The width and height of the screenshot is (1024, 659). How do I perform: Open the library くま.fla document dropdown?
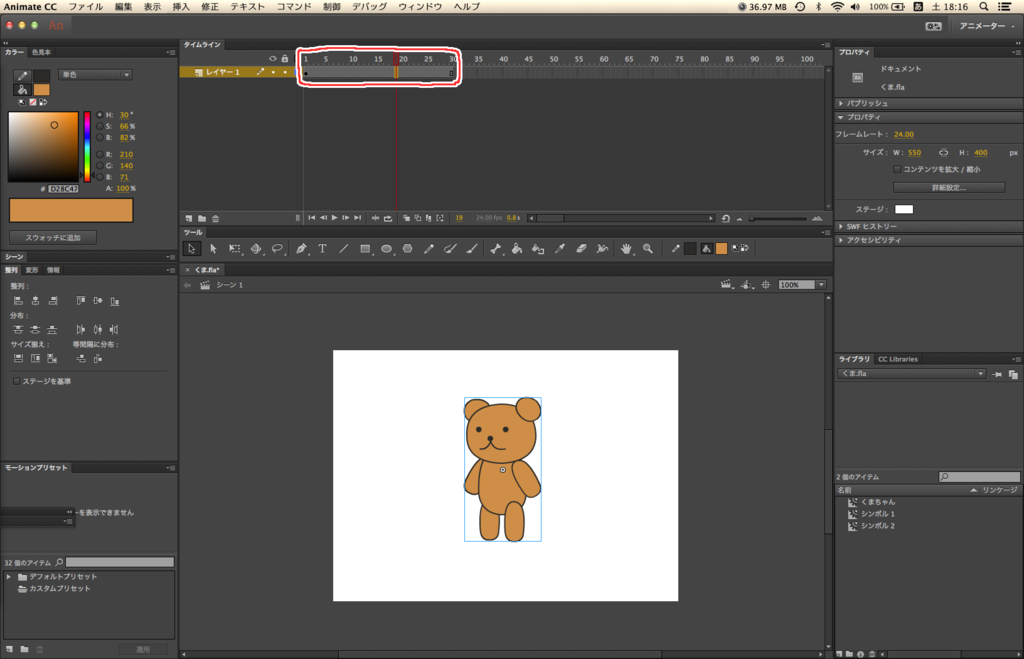coord(912,374)
